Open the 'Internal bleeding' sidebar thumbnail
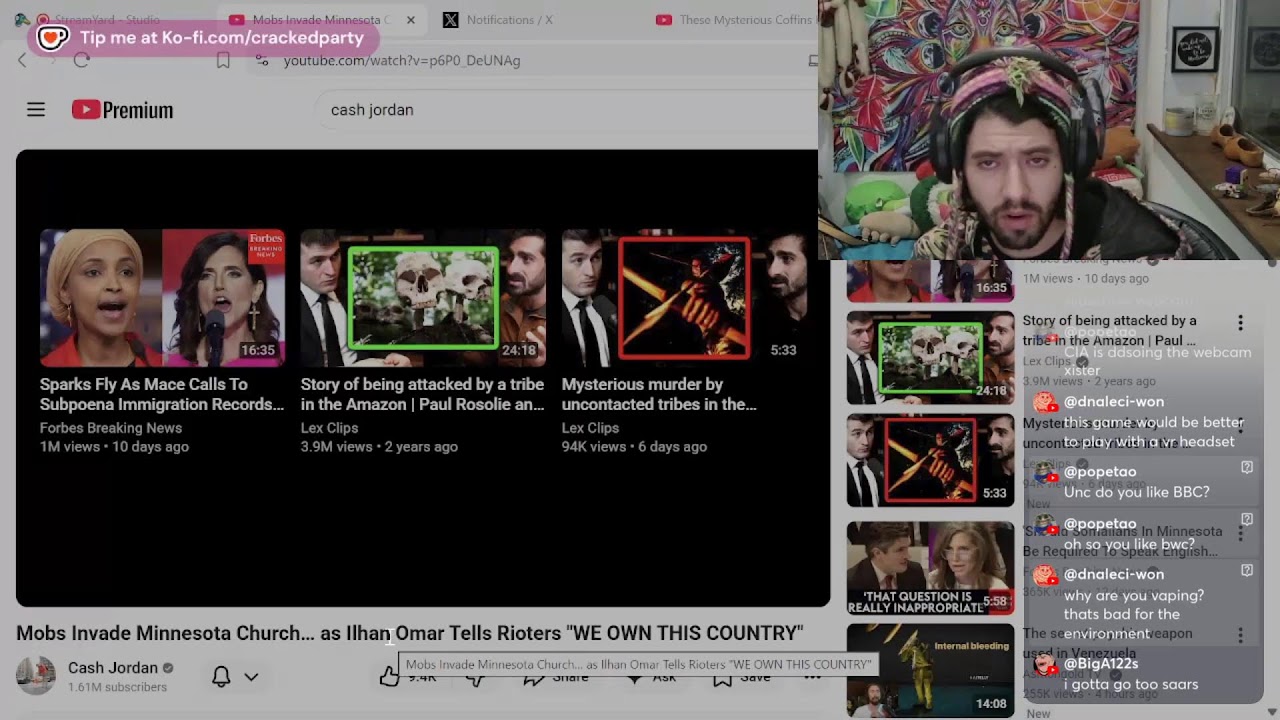This screenshot has height=720, width=1280. pyautogui.click(x=930, y=671)
